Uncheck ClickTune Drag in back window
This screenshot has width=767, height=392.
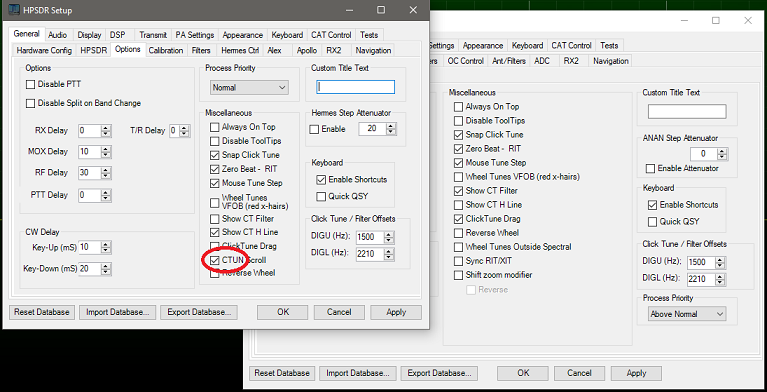coord(458,219)
